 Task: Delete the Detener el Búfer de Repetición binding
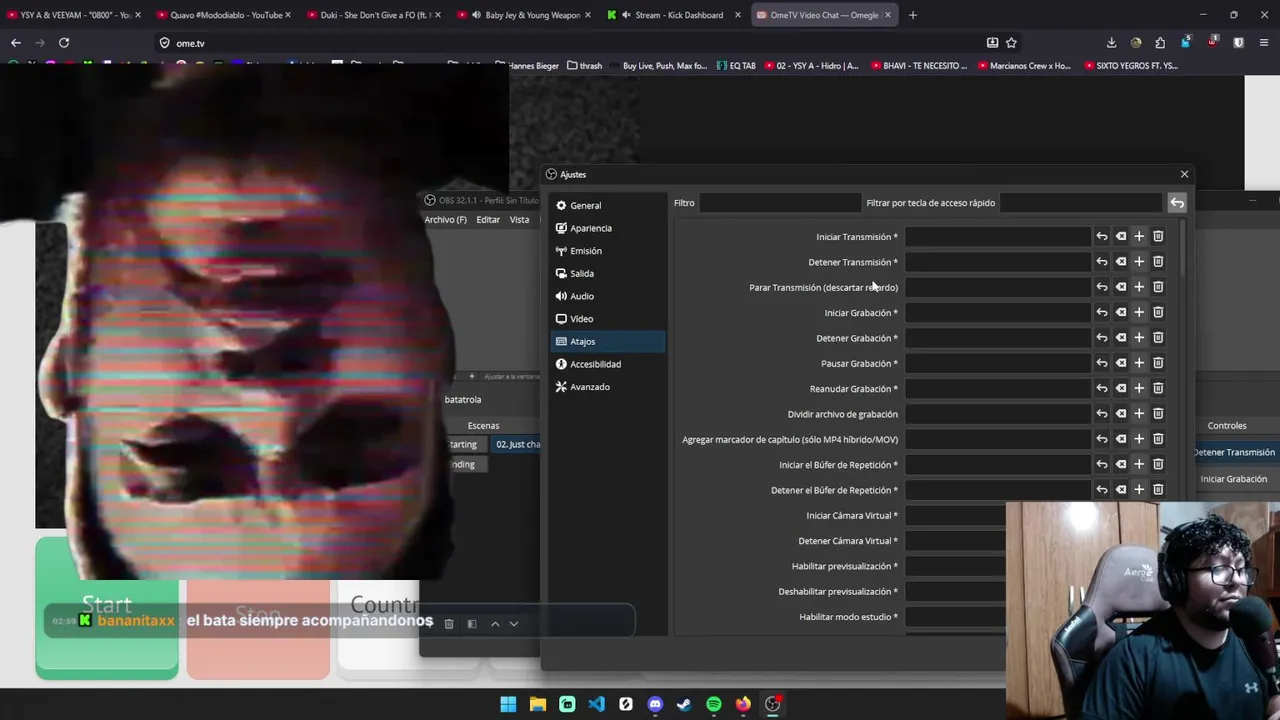pos(1158,490)
